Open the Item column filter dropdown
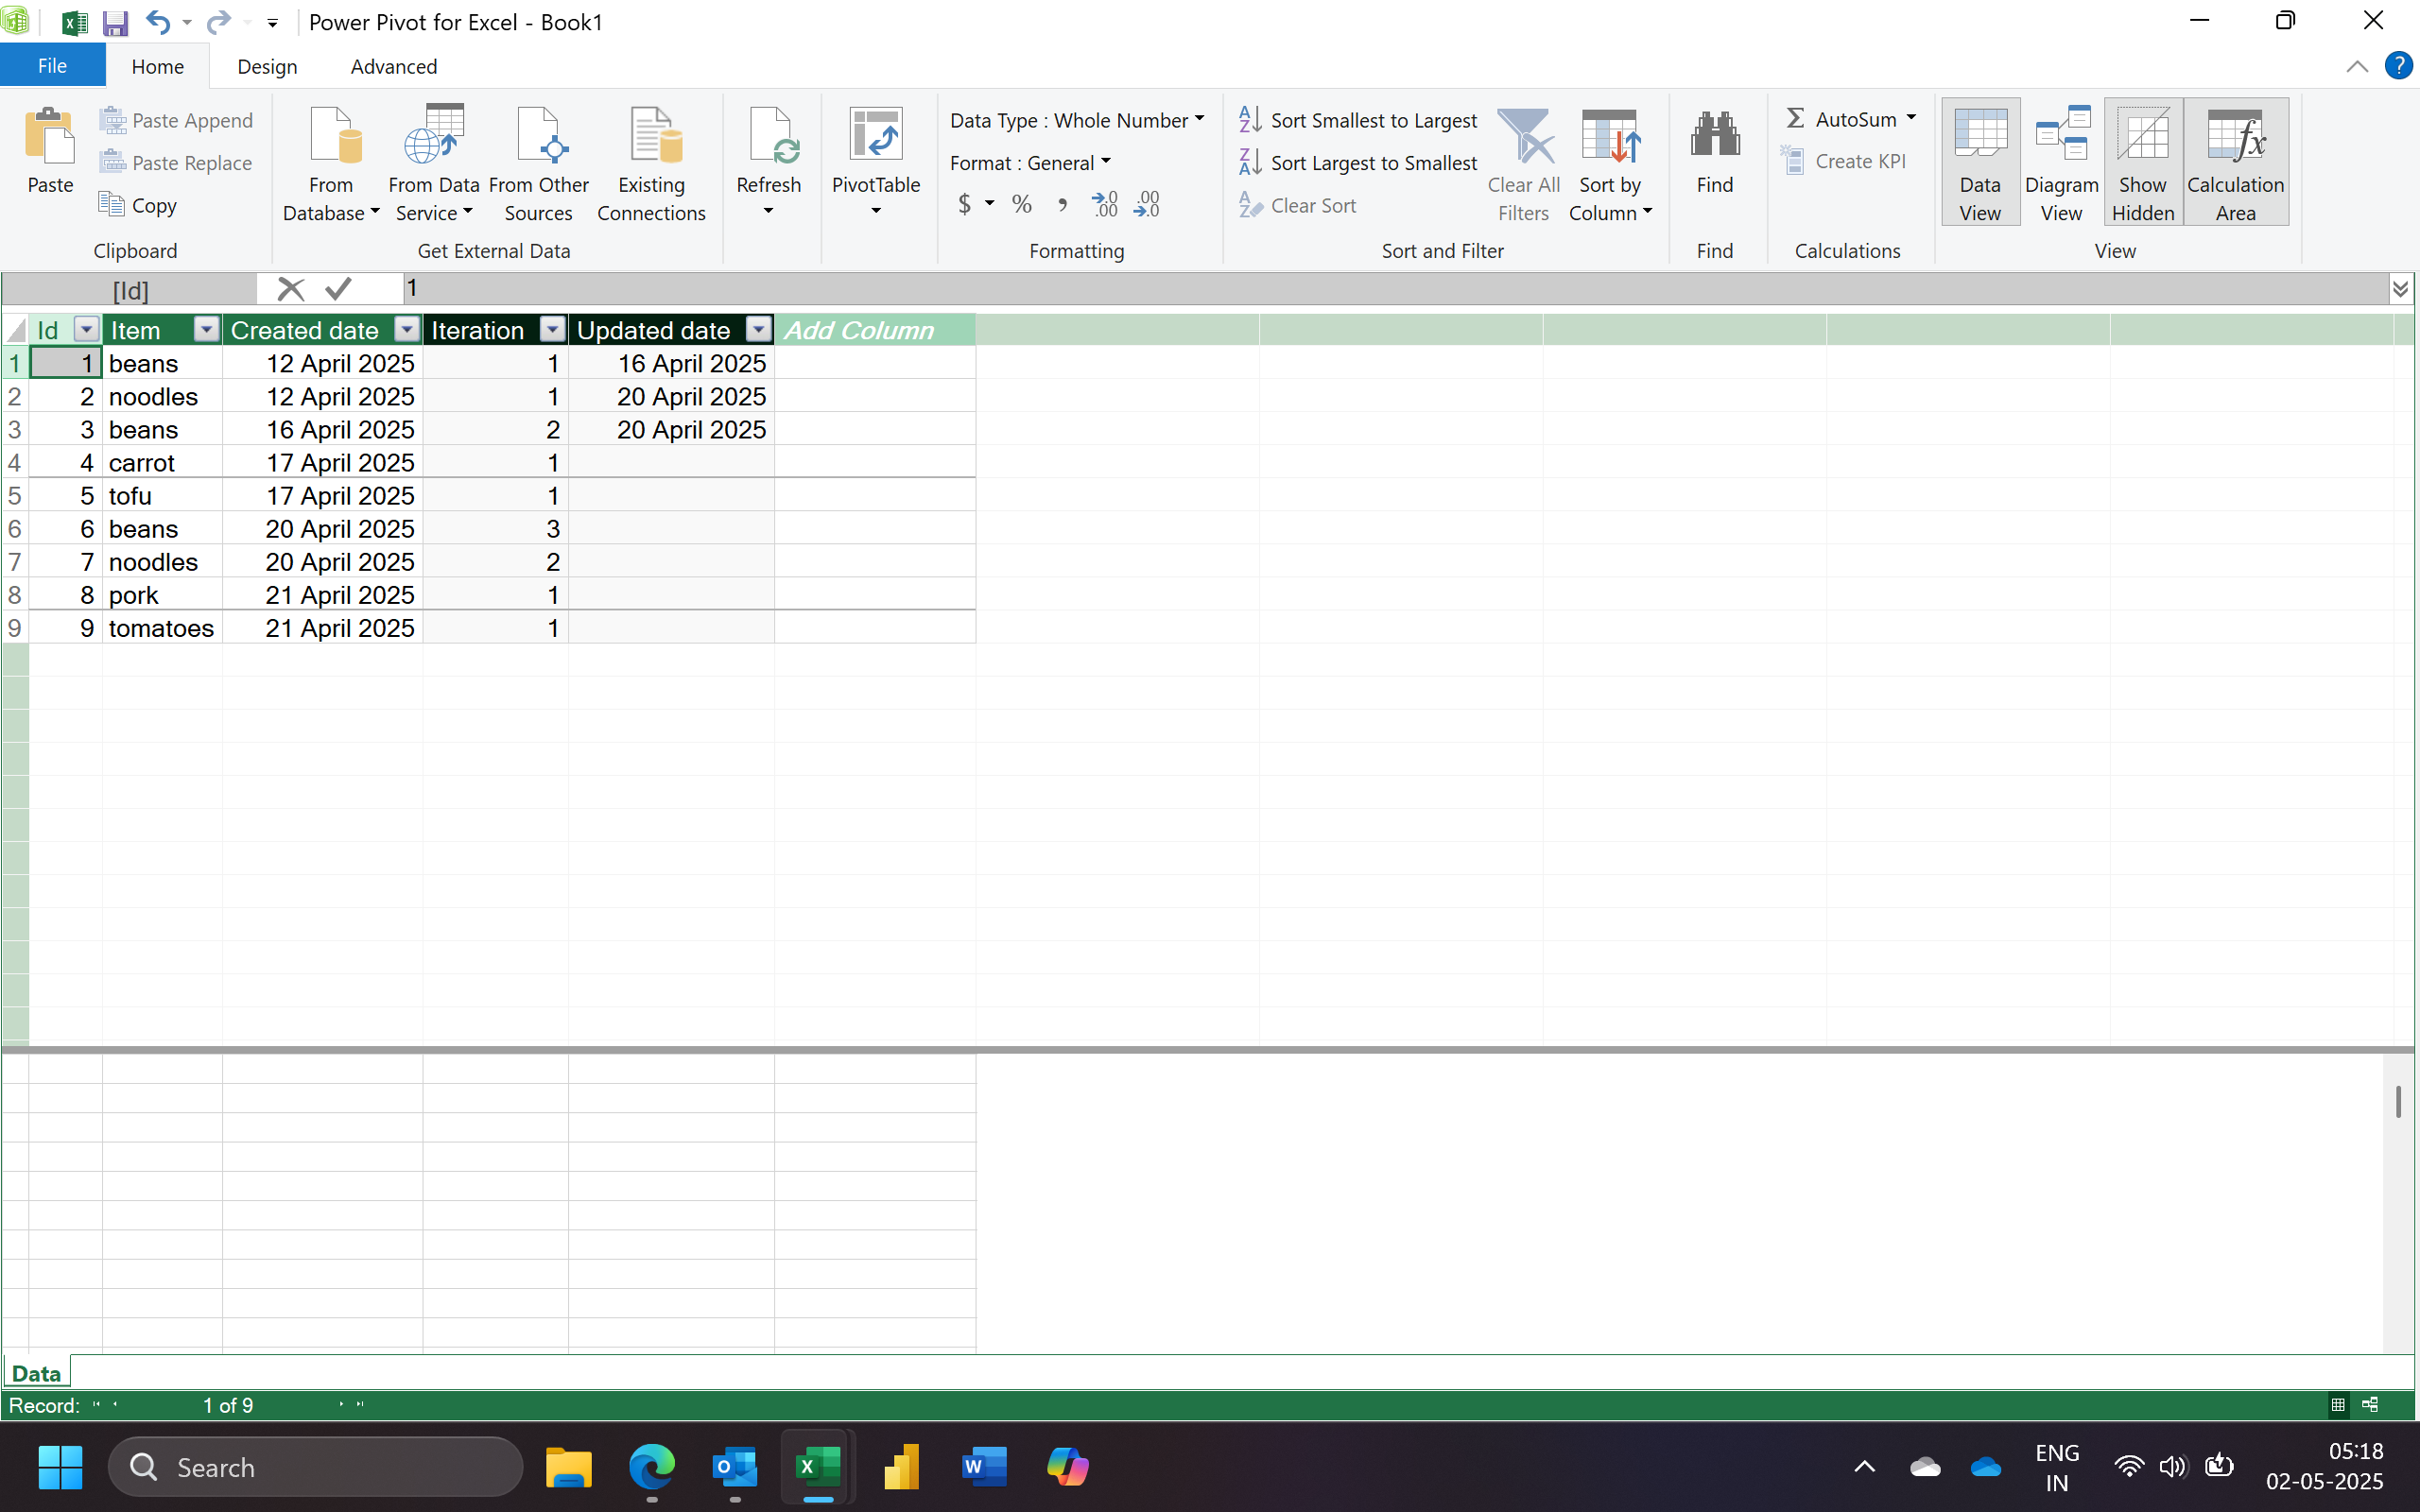The height and width of the screenshot is (1512, 2420). (x=206, y=329)
